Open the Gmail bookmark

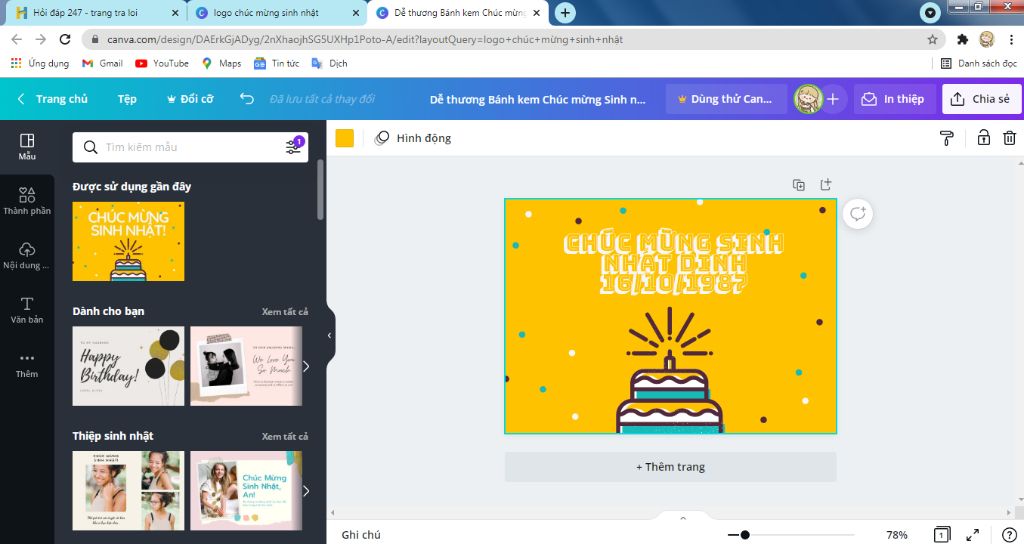(103, 63)
